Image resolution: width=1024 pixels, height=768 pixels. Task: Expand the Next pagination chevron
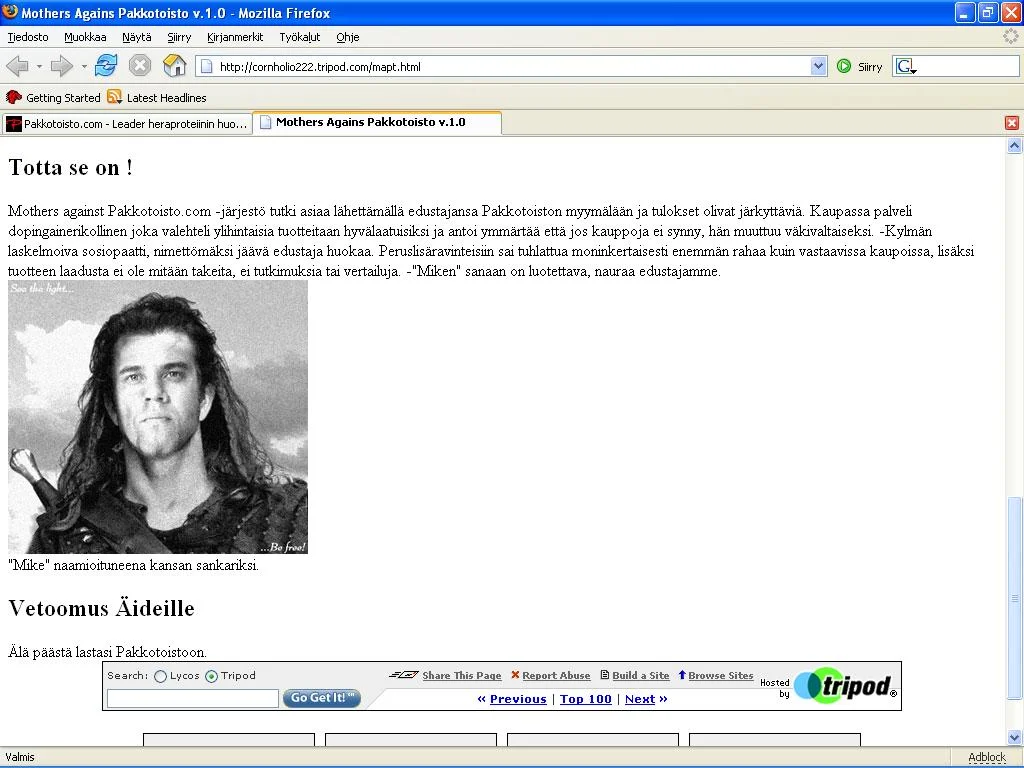tap(663, 699)
